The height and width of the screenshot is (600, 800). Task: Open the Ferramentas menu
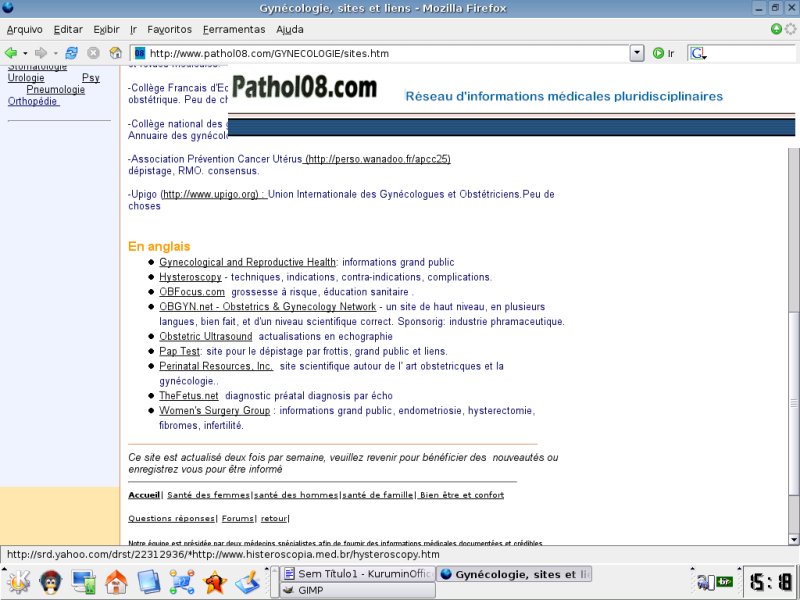click(234, 29)
